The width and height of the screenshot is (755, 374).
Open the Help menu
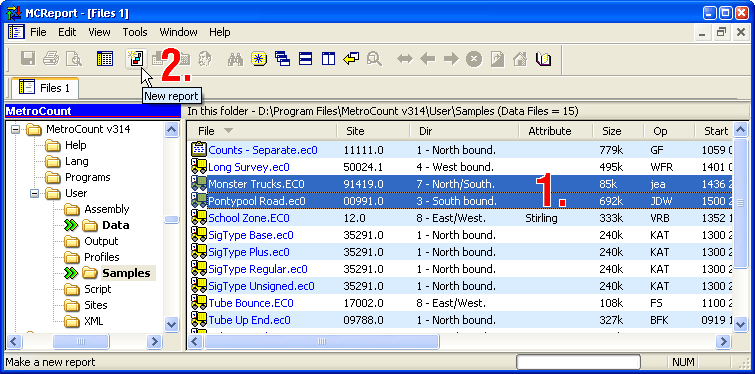(x=220, y=32)
